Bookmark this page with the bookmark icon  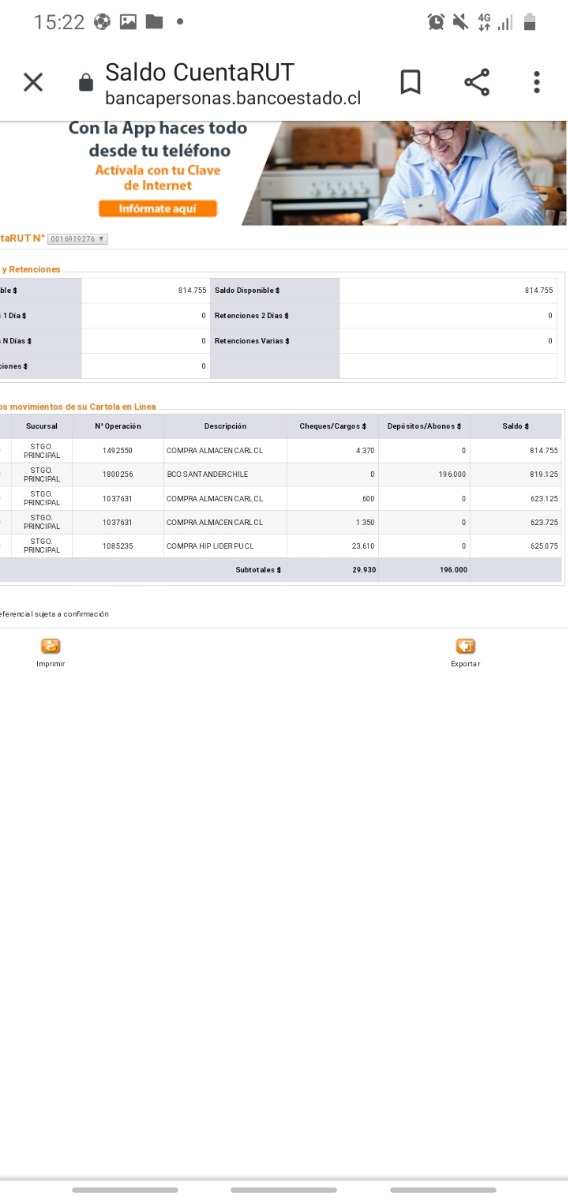coord(410,83)
